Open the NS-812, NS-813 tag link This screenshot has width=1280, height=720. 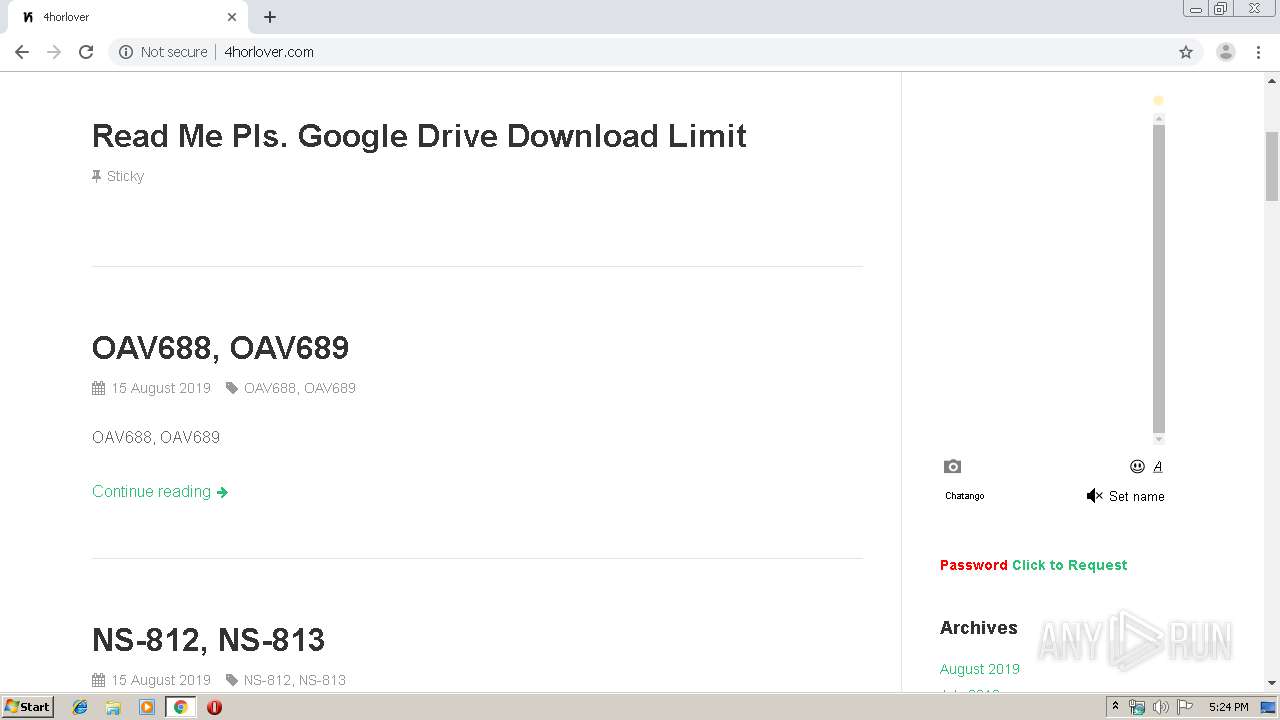tap(295, 680)
